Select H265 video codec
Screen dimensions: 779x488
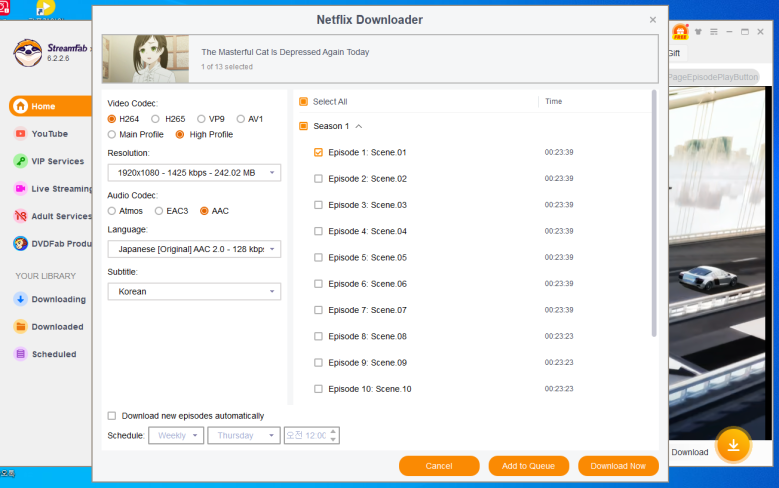[x=156, y=119]
